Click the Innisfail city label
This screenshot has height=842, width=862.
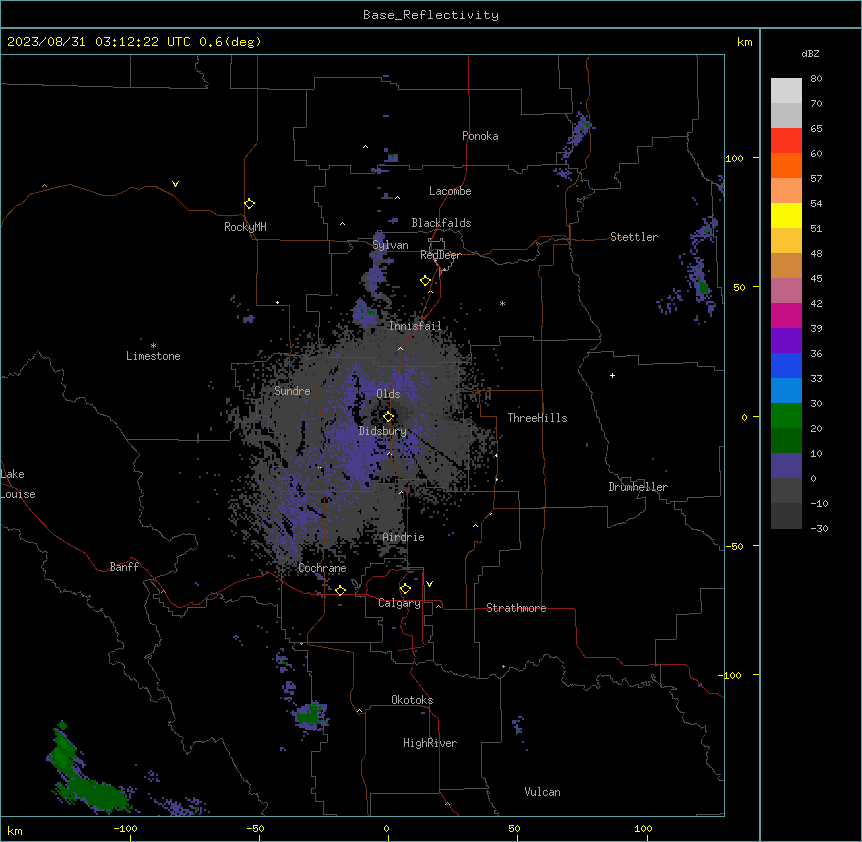(415, 326)
